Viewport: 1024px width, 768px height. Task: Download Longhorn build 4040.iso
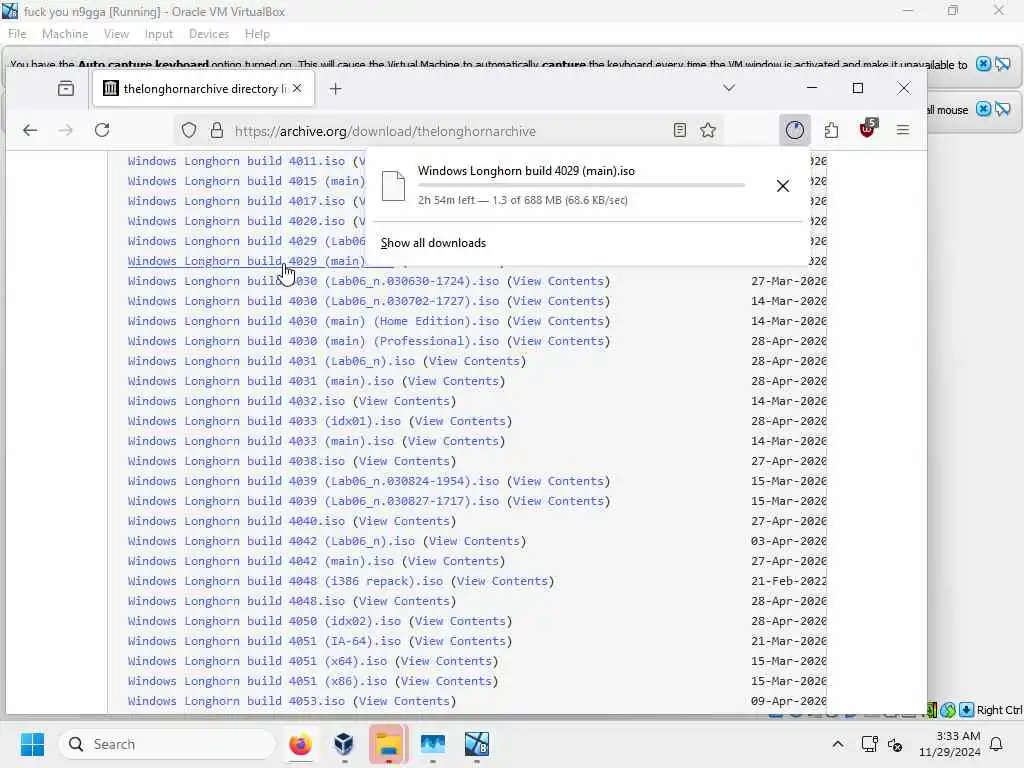coord(236,521)
